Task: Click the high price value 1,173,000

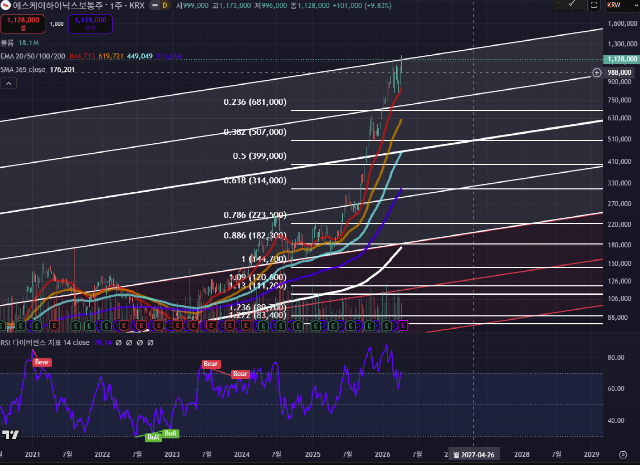Action: [x=235, y=5]
